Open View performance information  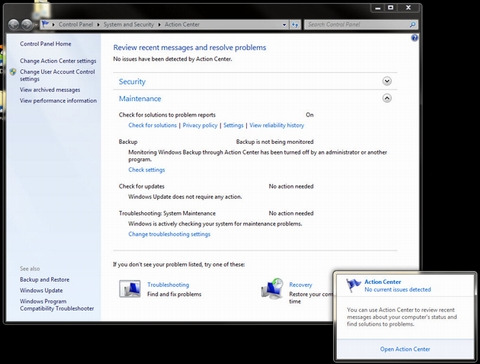click(x=58, y=100)
